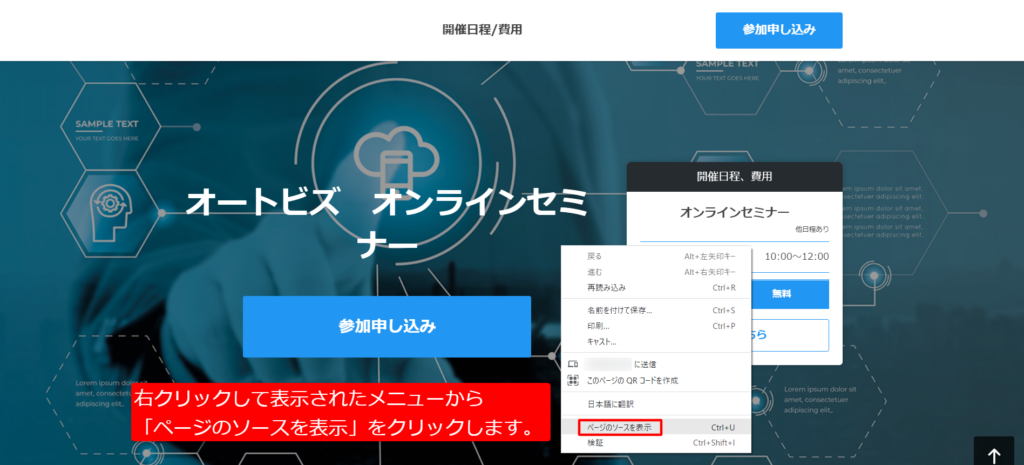Click the 10:00～12:00 time text
This screenshot has height=465, width=1024.
pos(797,257)
